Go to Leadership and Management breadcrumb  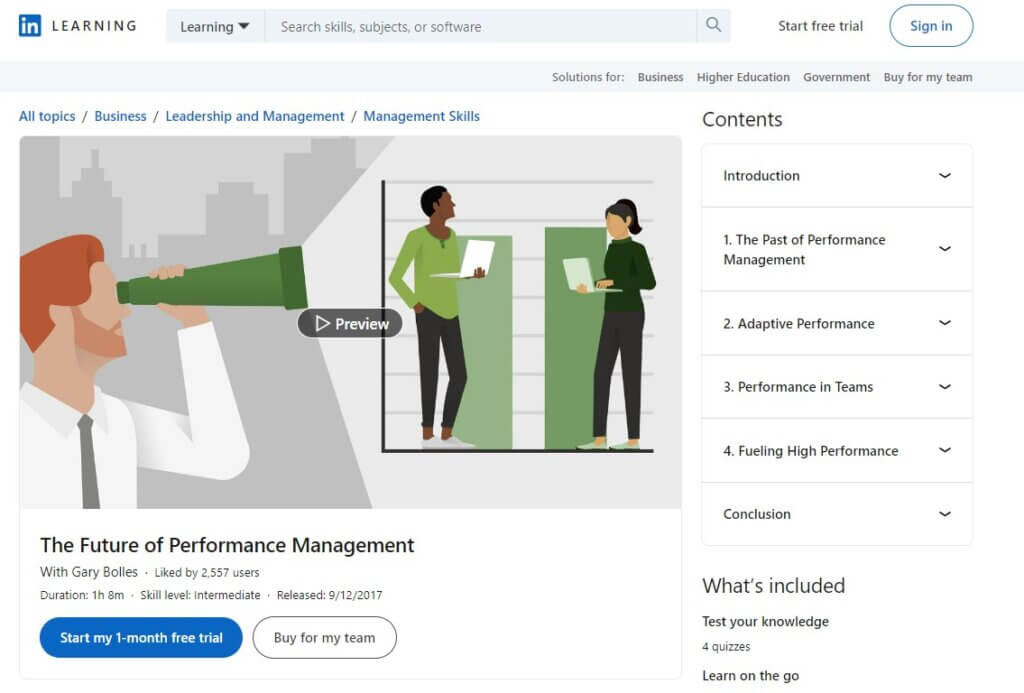pos(255,116)
